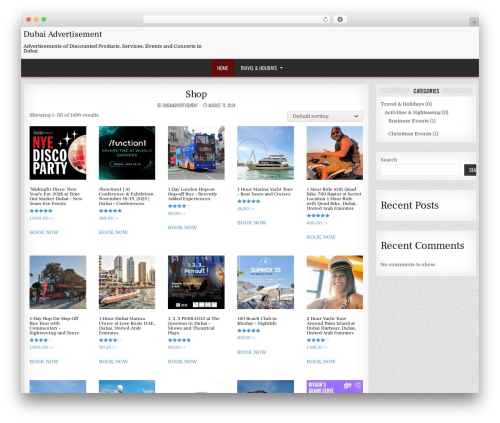This screenshot has height=423, width=500.
Task: Open a new browser tab with plus icon
Action: click(x=474, y=22)
